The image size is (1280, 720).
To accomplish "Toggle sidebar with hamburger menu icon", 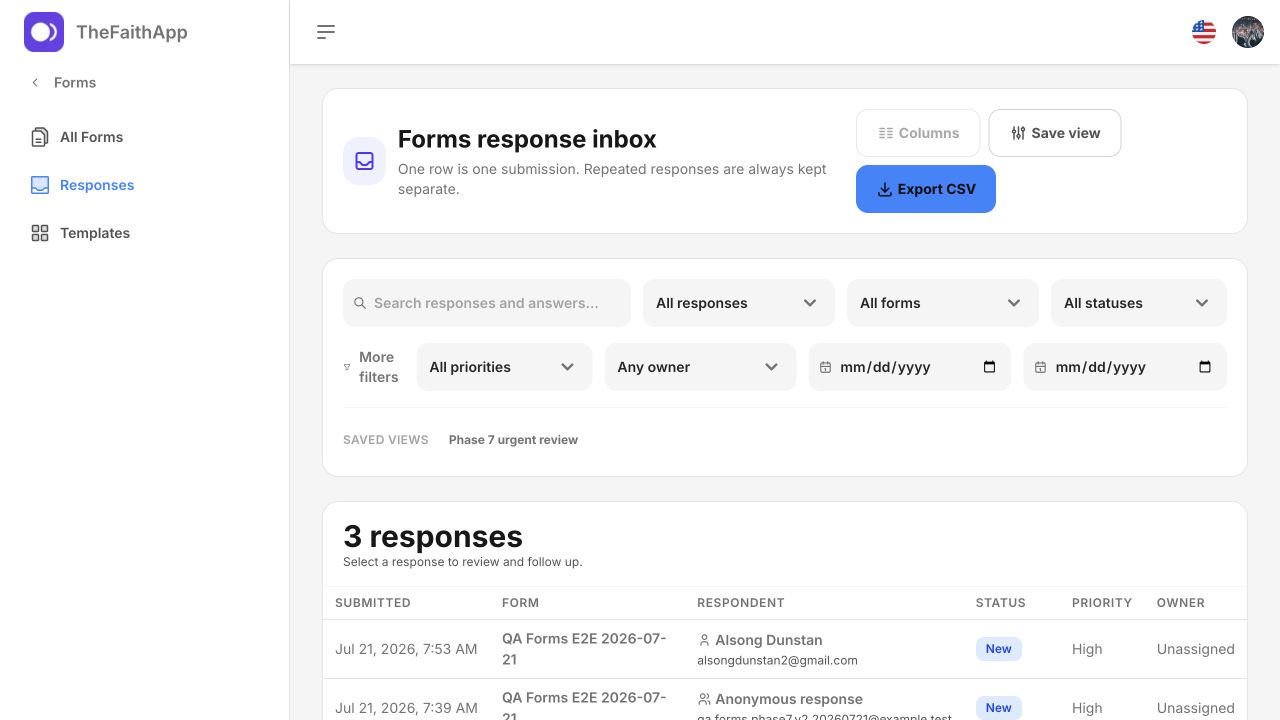I will (326, 32).
